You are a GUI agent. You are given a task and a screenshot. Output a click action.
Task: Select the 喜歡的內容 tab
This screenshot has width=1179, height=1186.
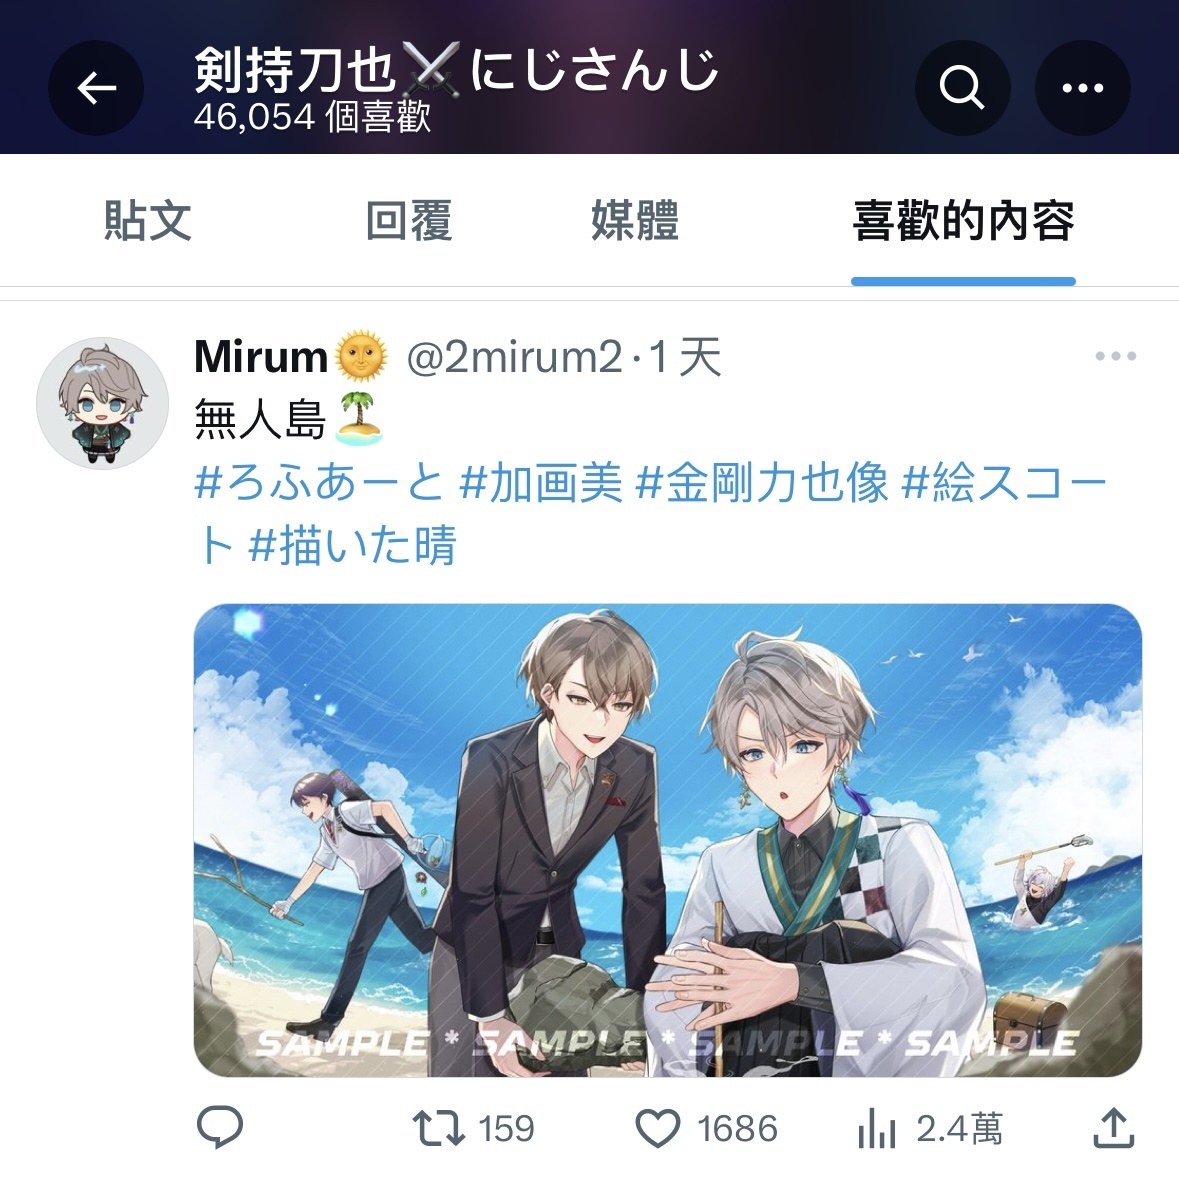tap(963, 221)
